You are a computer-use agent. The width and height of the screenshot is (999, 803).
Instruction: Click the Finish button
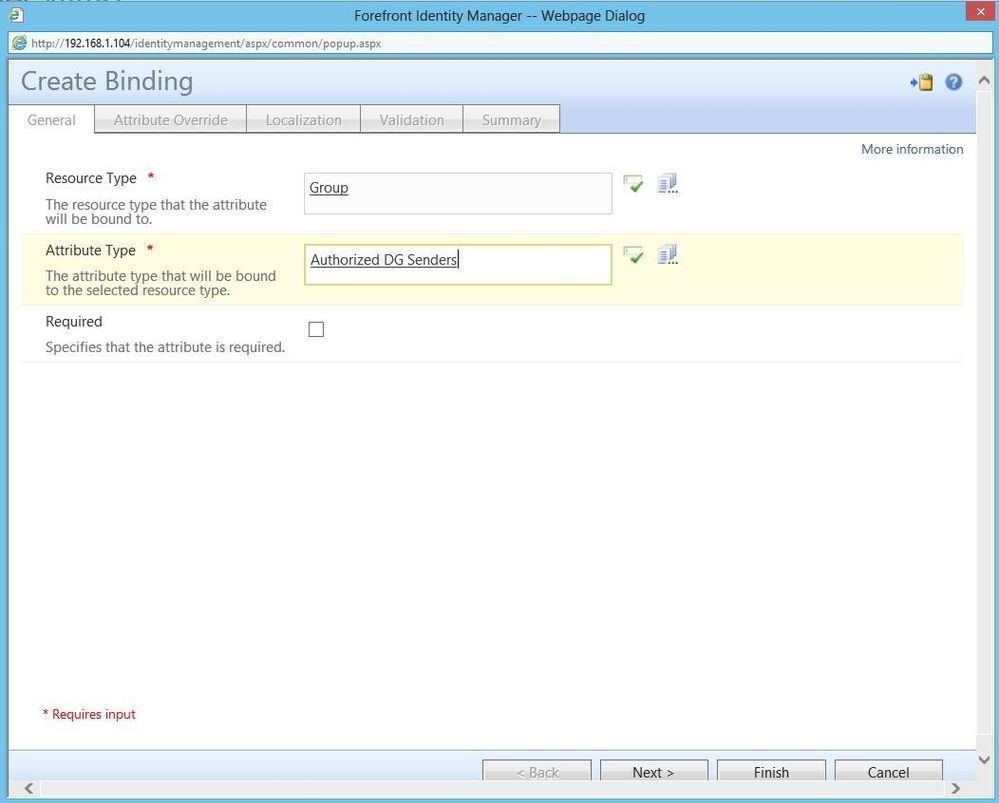[x=772, y=771]
